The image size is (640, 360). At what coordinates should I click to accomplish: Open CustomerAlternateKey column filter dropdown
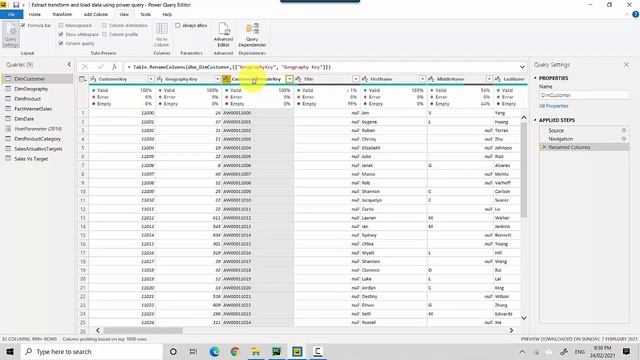pyautogui.click(x=289, y=79)
